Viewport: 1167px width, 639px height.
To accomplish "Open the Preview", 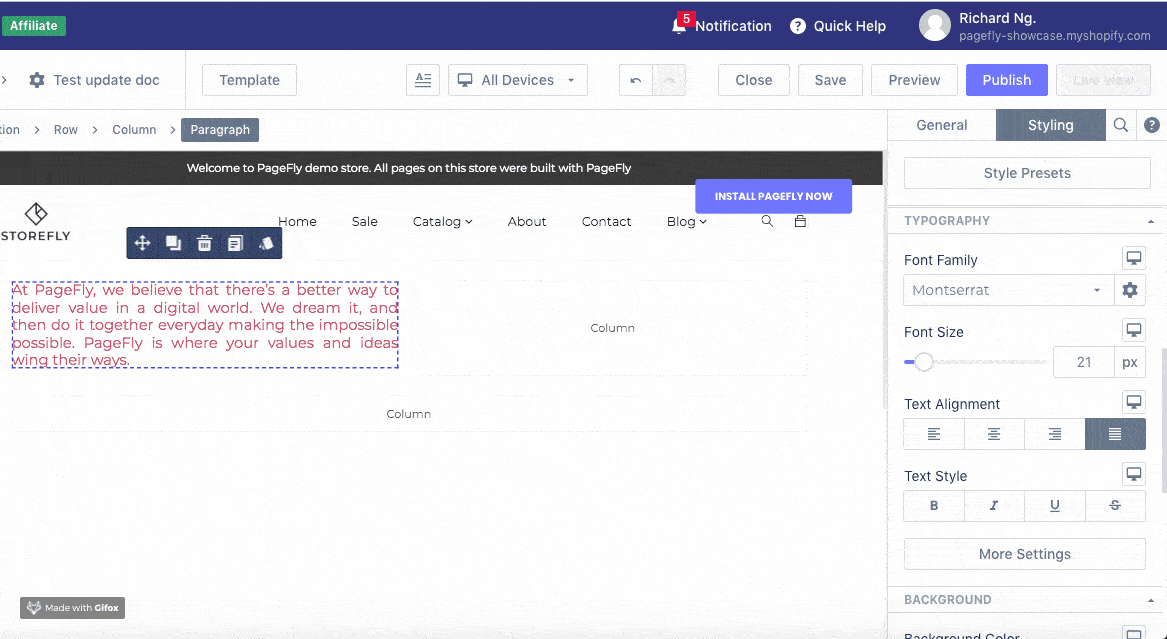I will coord(914,80).
